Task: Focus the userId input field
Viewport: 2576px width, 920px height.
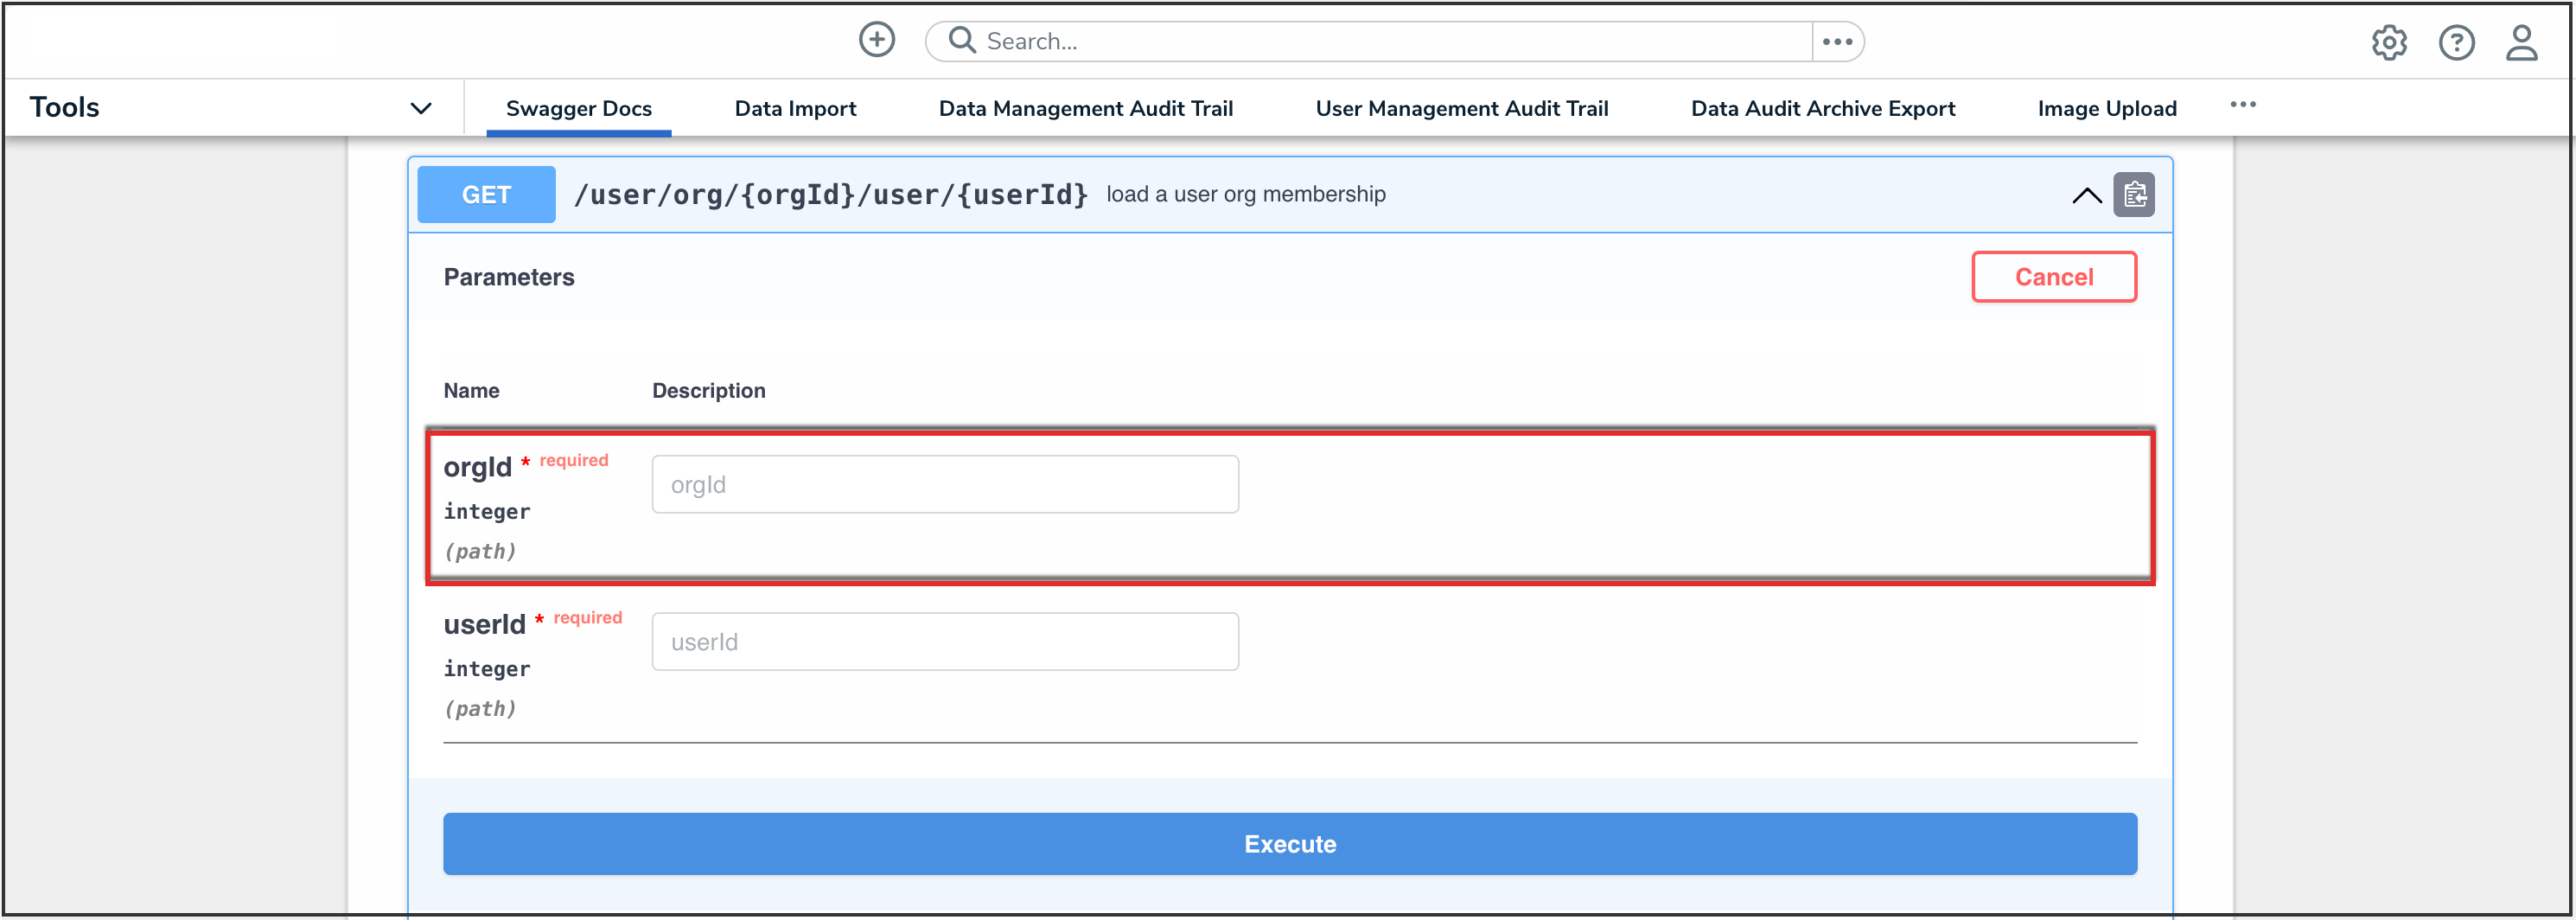Action: pyautogui.click(x=944, y=642)
